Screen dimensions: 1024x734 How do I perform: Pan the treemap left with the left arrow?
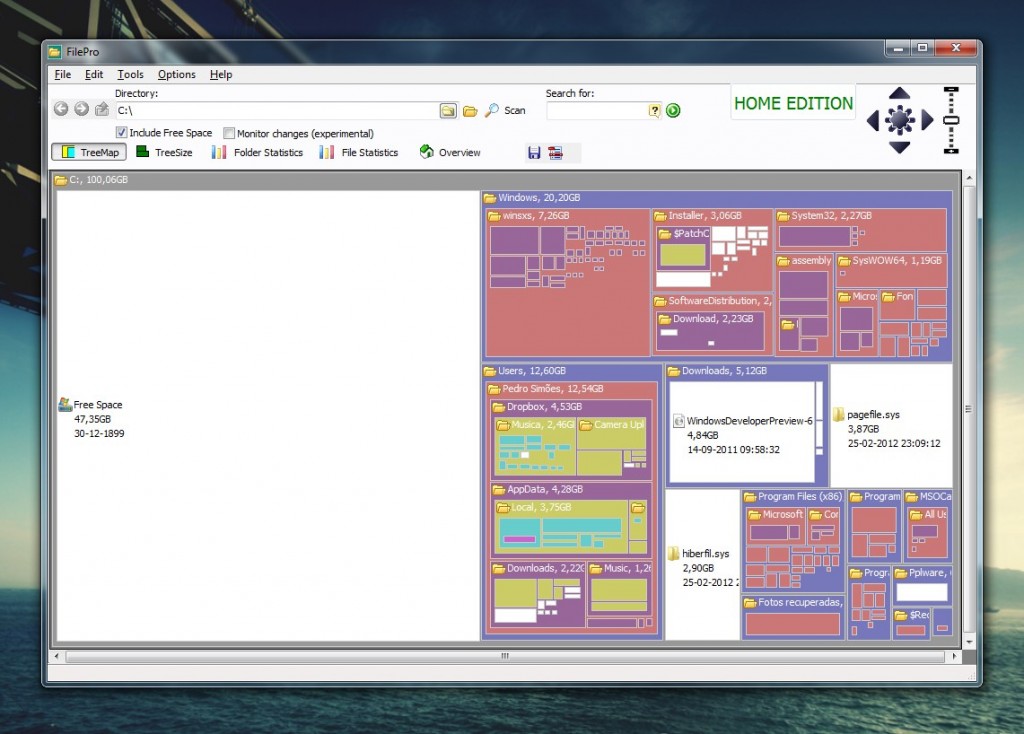click(x=872, y=120)
